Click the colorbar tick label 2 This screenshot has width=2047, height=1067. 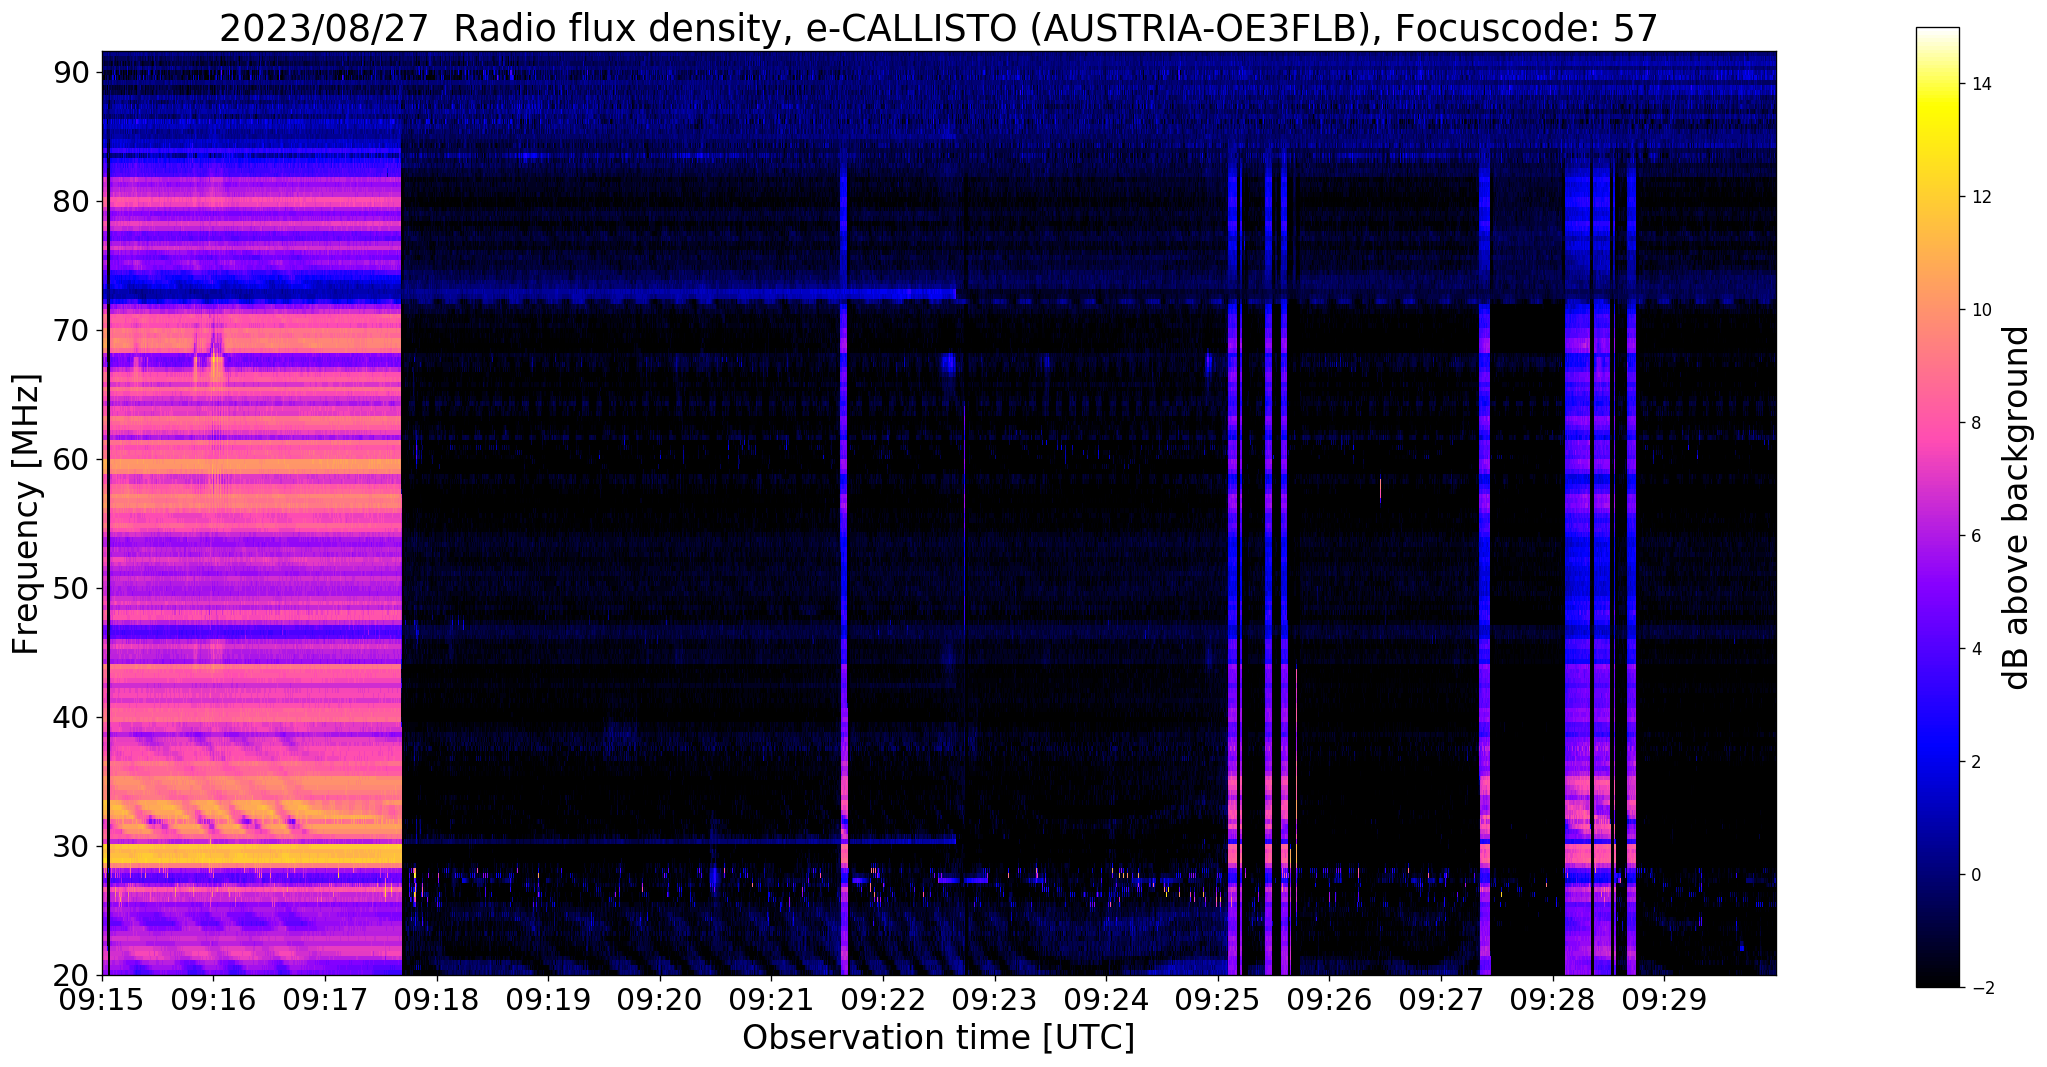click(x=1975, y=762)
